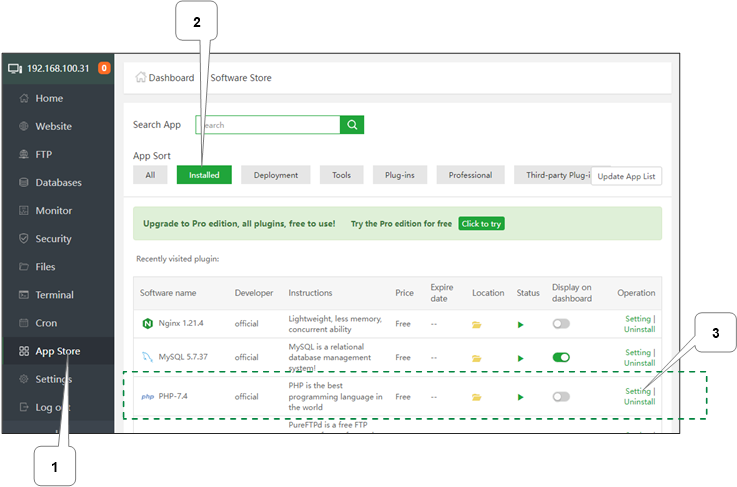Toggle Nginx display on dashboard switch

561,323
